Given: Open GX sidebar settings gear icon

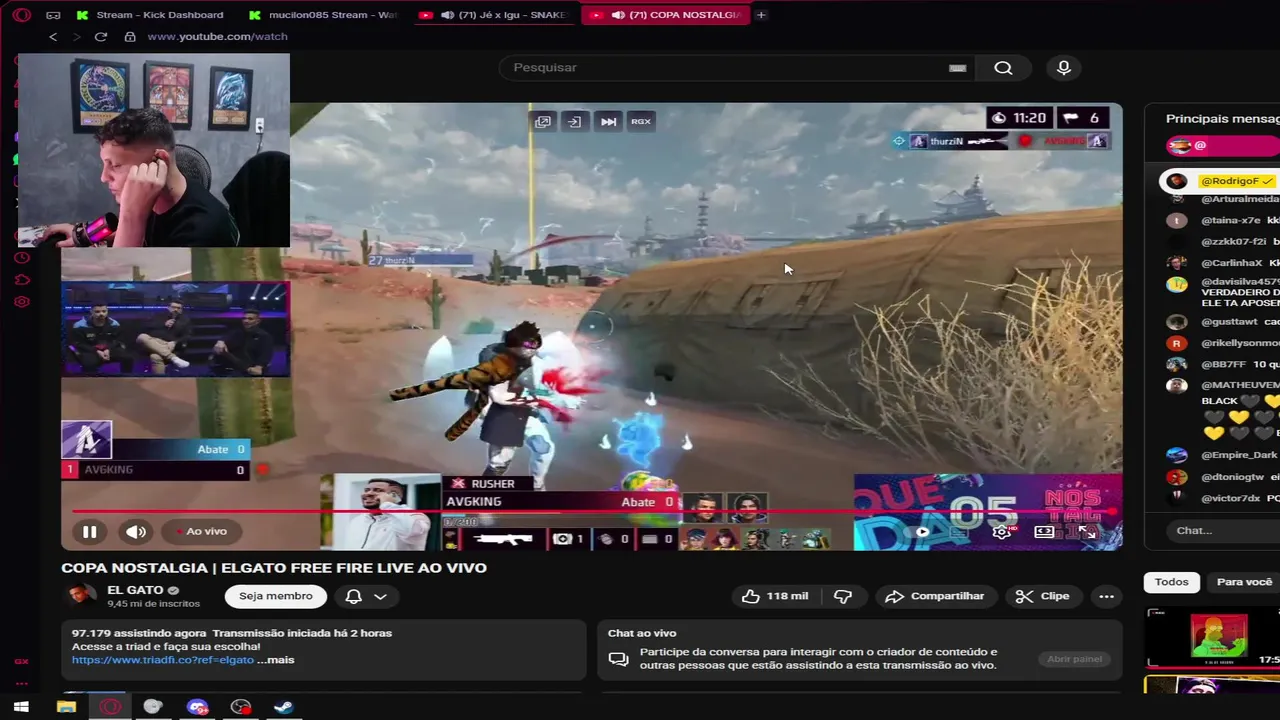Looking at the screenshot, I should coord(21,302).
